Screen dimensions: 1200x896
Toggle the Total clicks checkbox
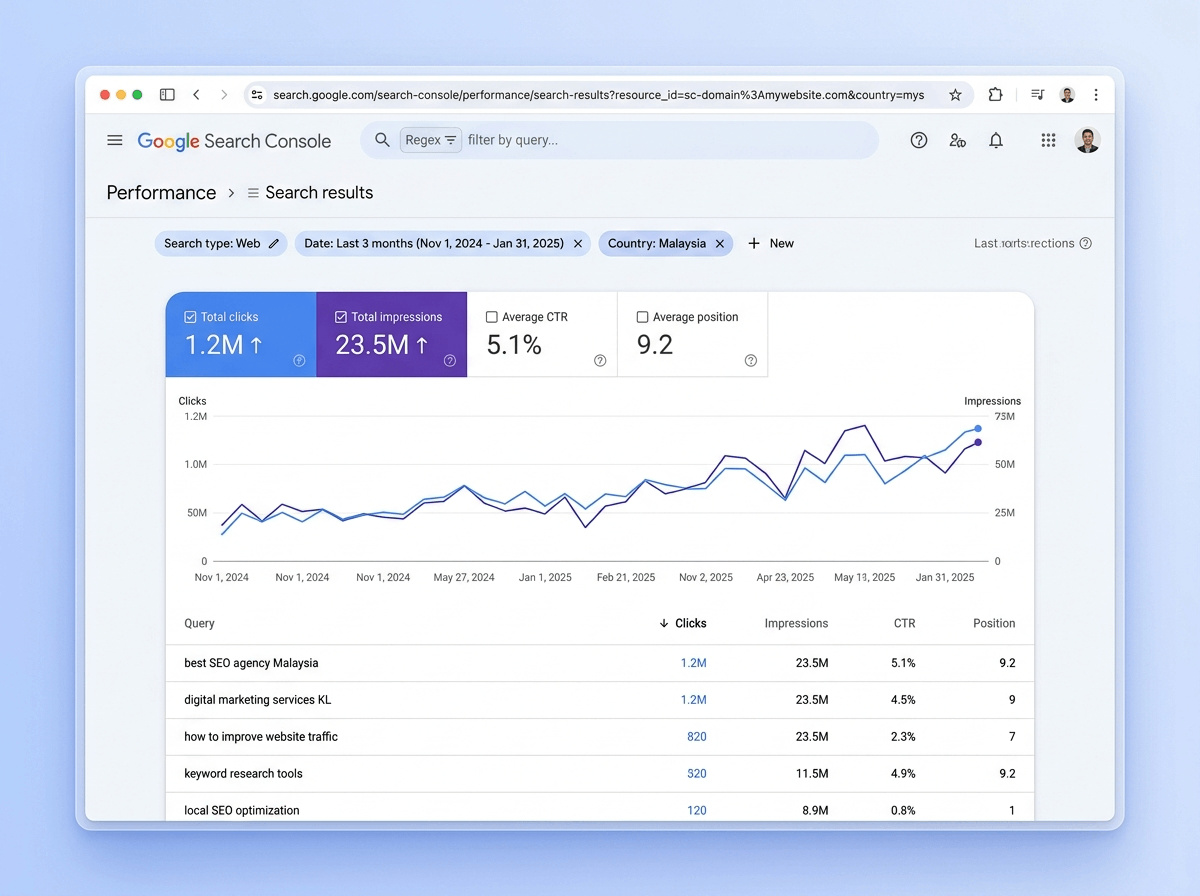pyautogui.click(x=190, y=317)
